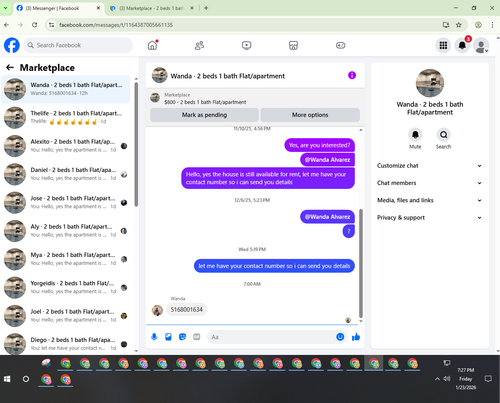This screenshot has width=500, height=403.
Task: Open system tray hidden icons arrow
Action: point(437,379)
